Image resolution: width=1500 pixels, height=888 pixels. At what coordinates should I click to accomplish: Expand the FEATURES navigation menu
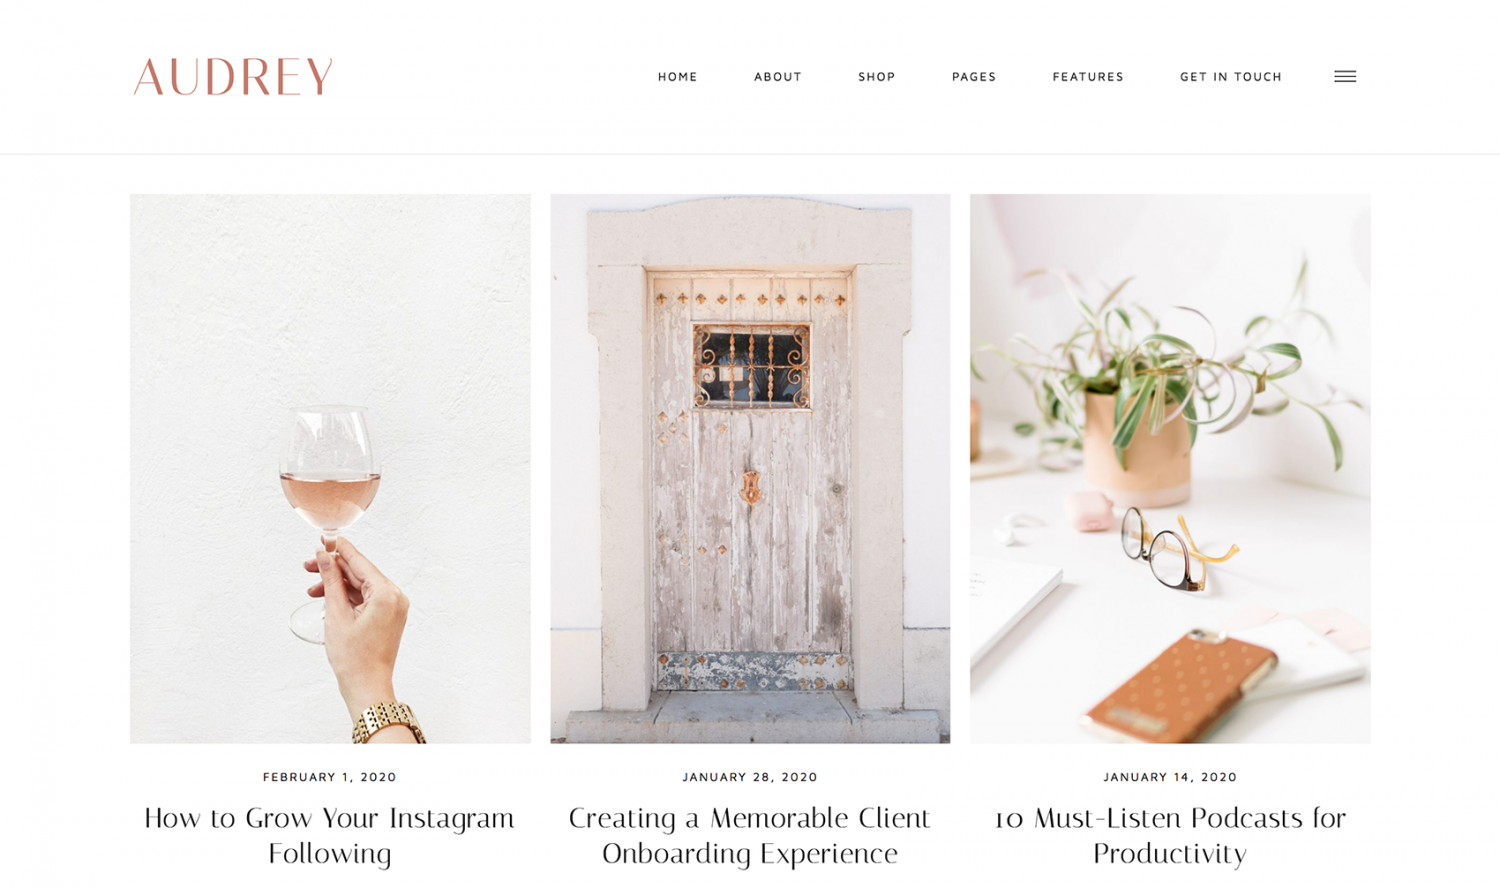click(1088, 77)
